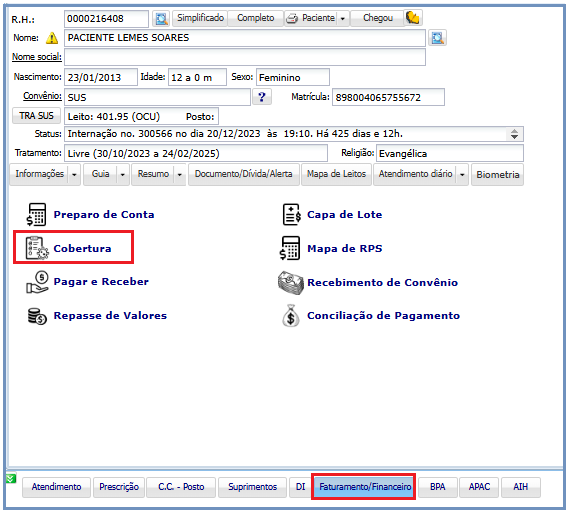Click the yellow icon next to Chegou
The image size is (571, 510).
(413, 18)
